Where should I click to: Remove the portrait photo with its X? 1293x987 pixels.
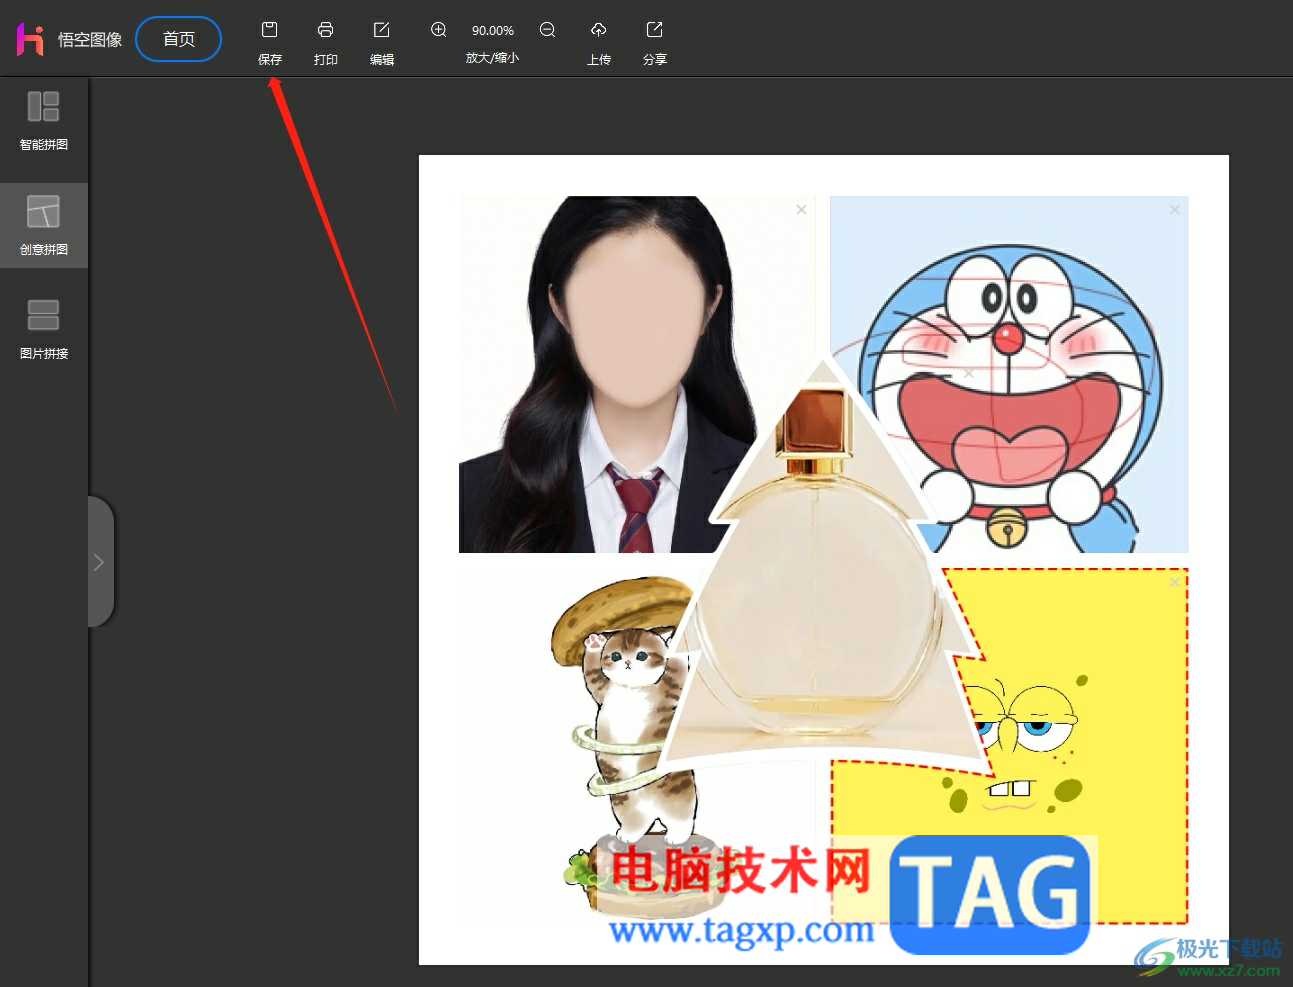[801, 209]
